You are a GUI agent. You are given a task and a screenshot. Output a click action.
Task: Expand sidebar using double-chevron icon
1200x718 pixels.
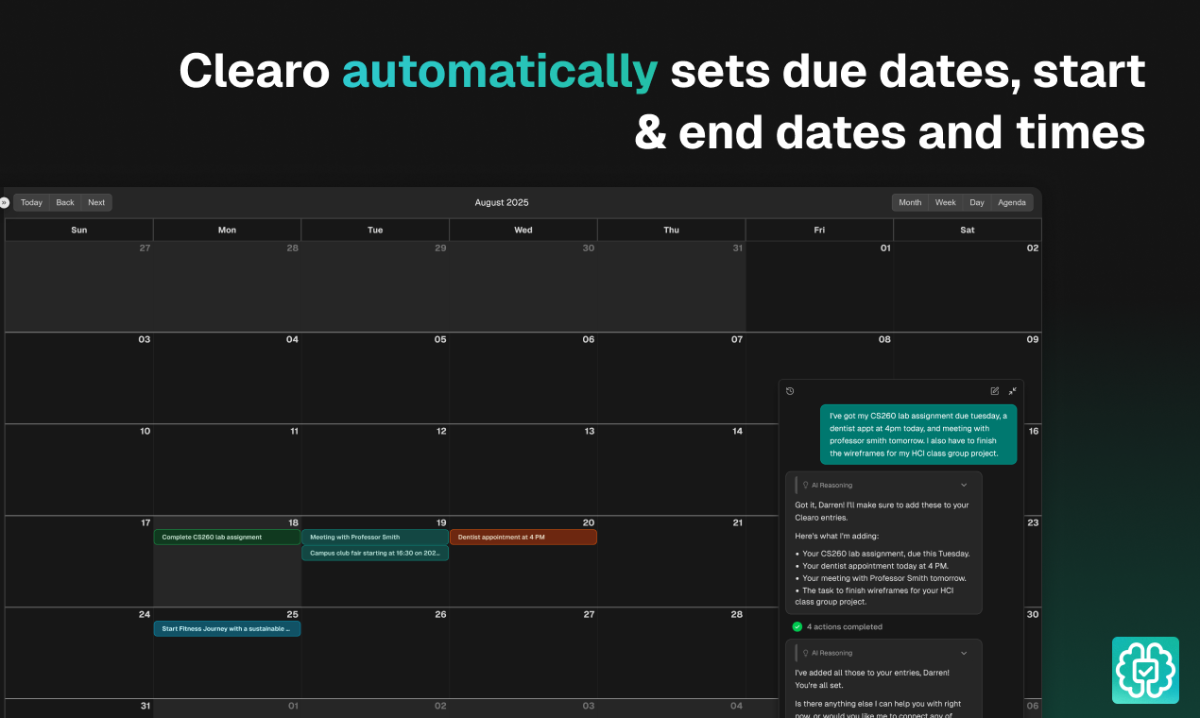click(4, 202)
